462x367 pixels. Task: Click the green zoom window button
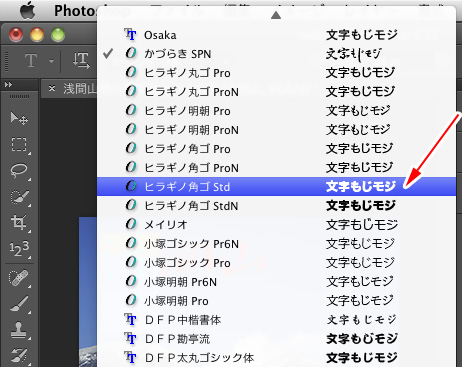pyautogui.click(x=58, y=35)
